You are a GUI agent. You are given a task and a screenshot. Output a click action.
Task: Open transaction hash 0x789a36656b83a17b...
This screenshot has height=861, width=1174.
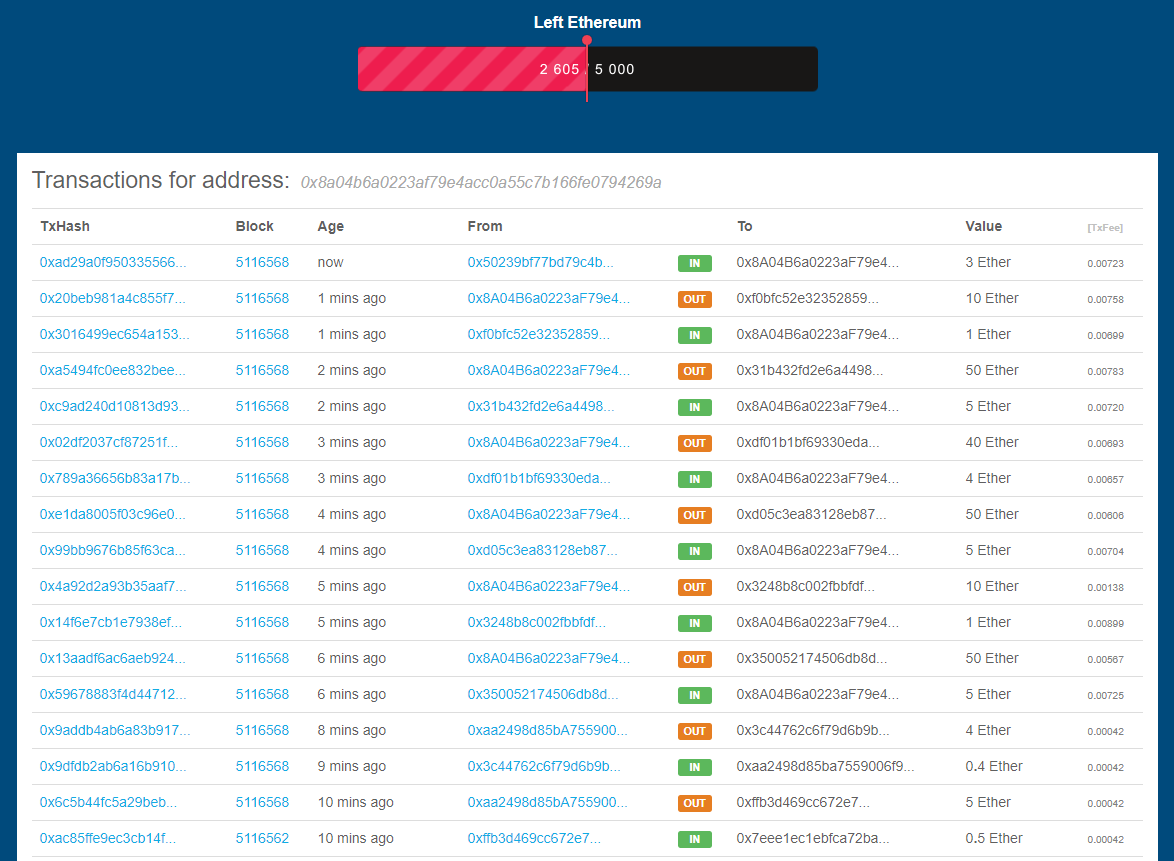[x=115, y=478]
